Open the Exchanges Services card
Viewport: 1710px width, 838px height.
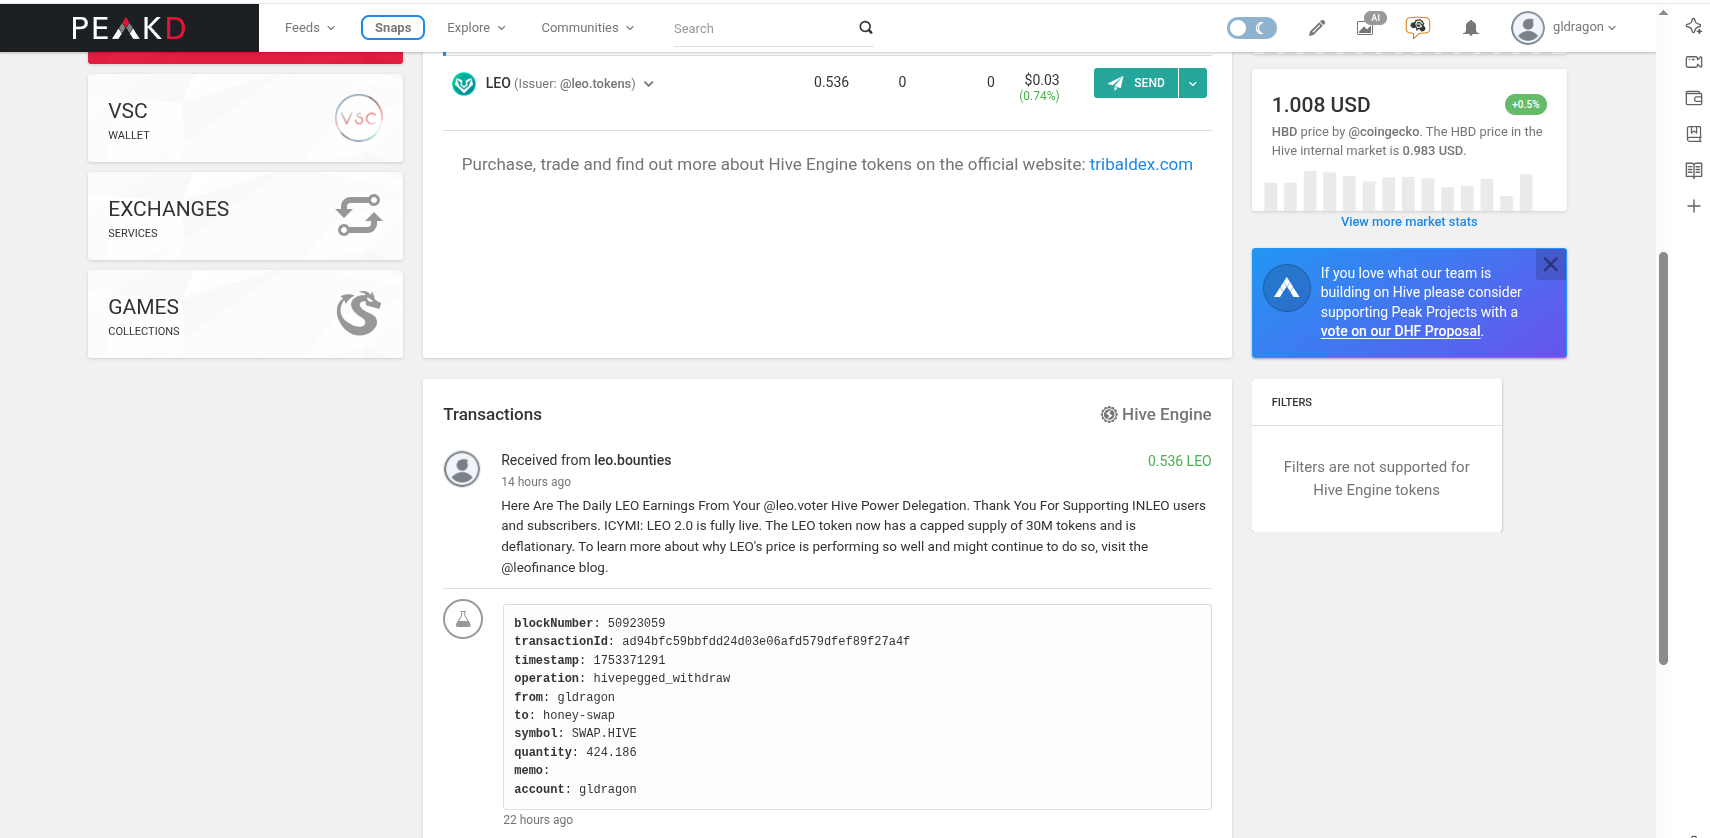245,216
